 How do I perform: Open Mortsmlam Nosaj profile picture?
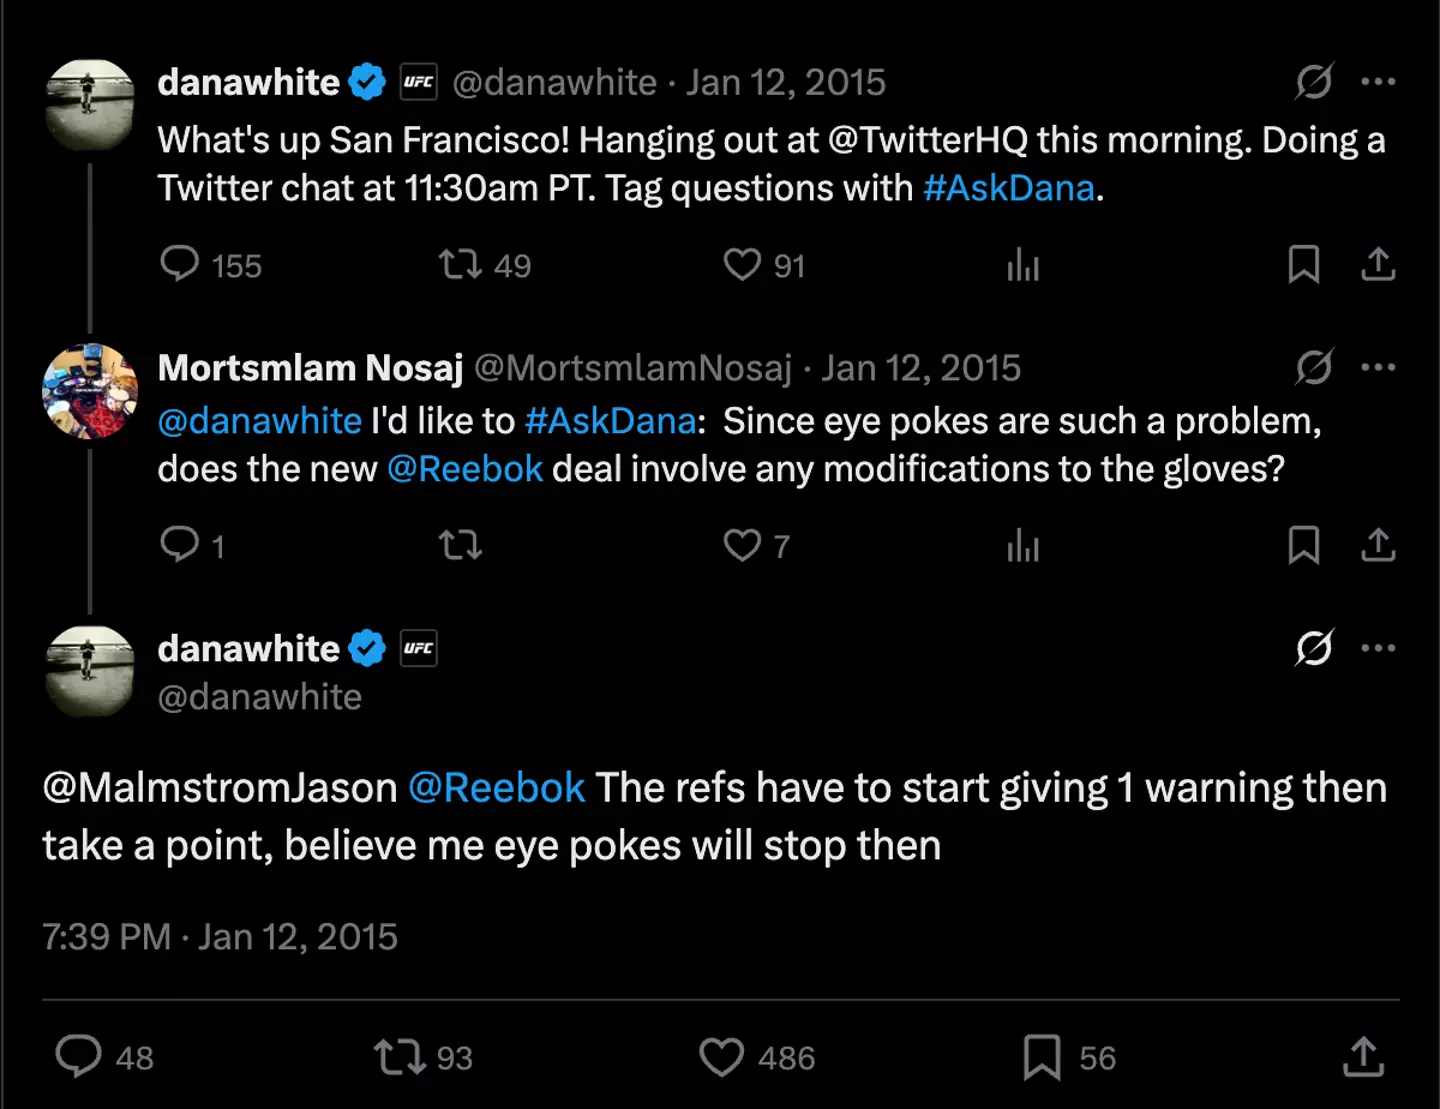pyautogui.click(x=90, y=391)
